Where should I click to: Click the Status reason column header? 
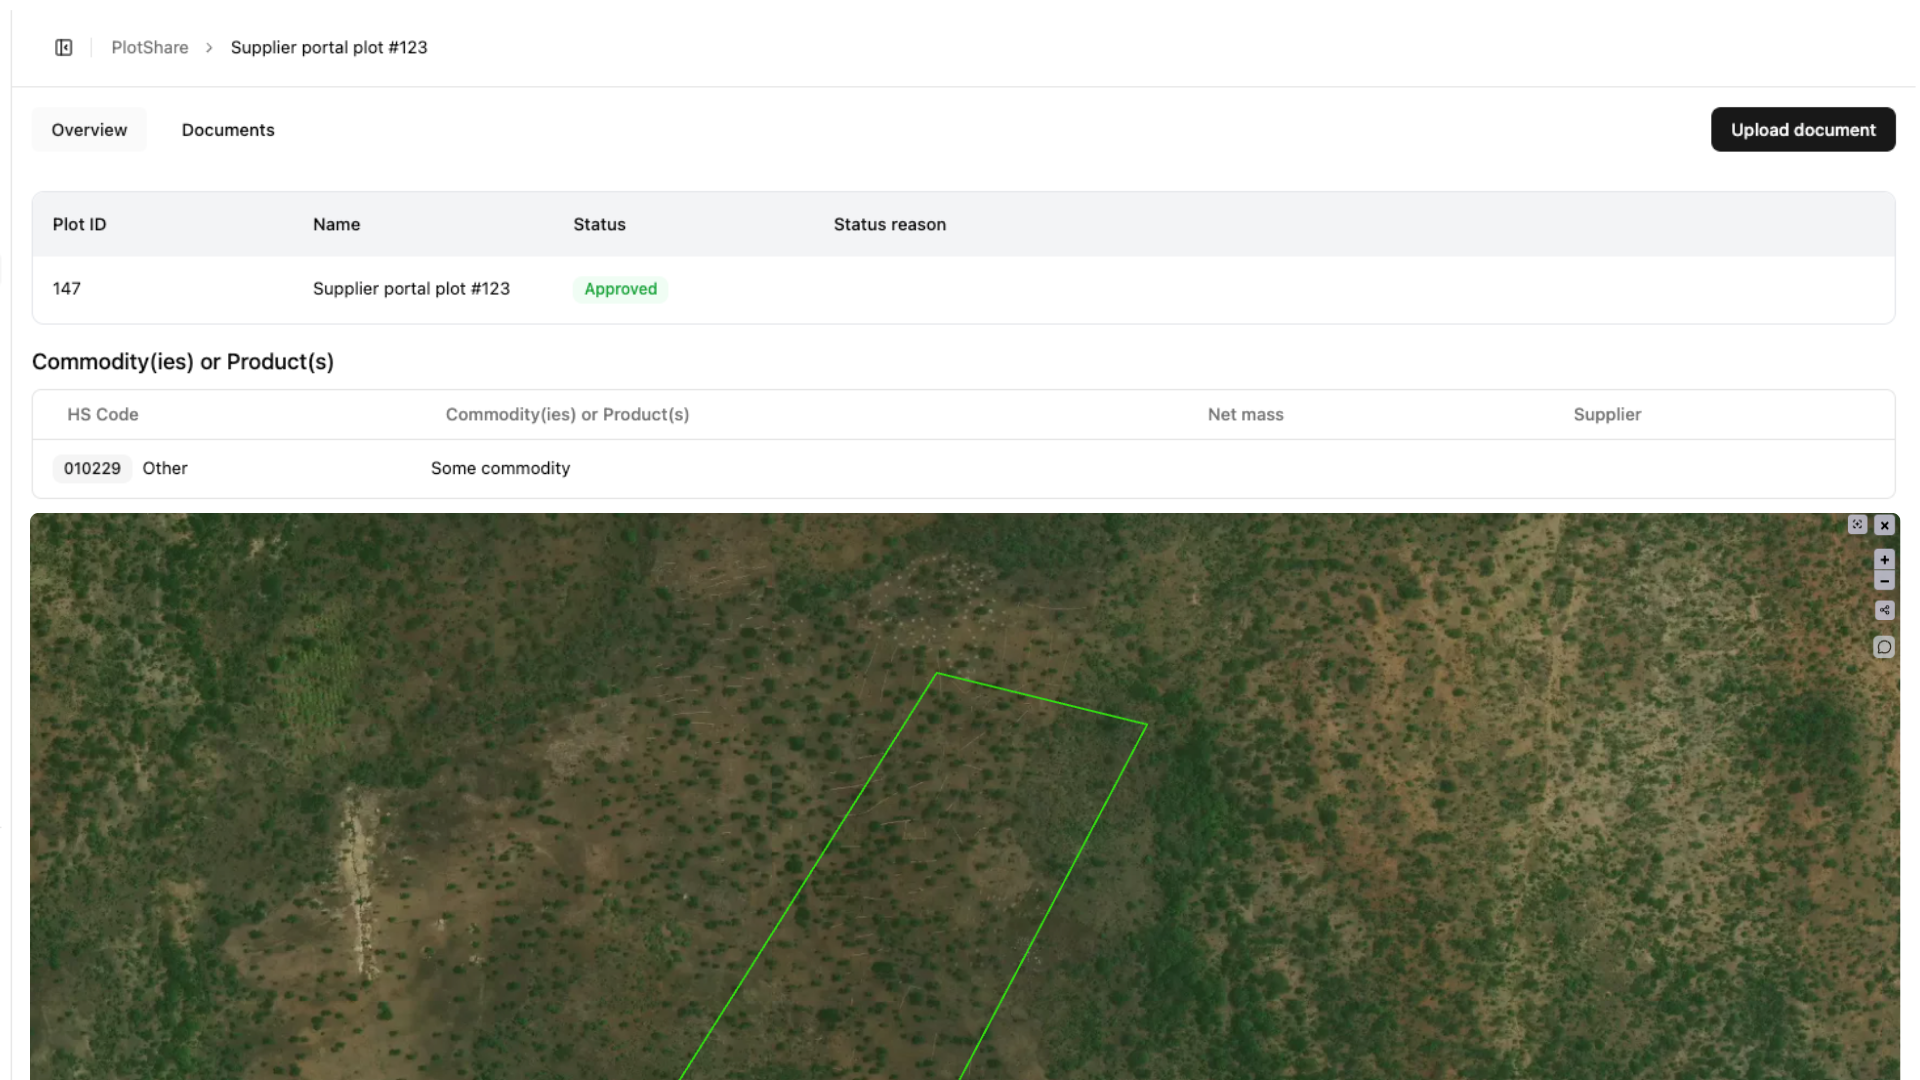coord(890,224)
